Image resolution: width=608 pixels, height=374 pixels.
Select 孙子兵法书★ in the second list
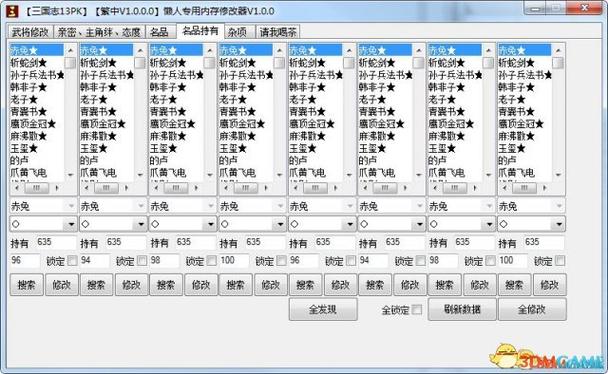tap(107, 75)
